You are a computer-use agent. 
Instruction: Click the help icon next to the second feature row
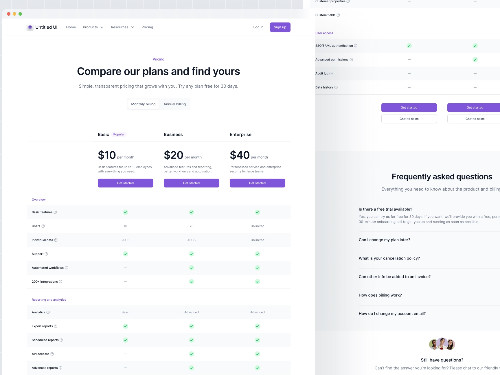click(43, 226)
